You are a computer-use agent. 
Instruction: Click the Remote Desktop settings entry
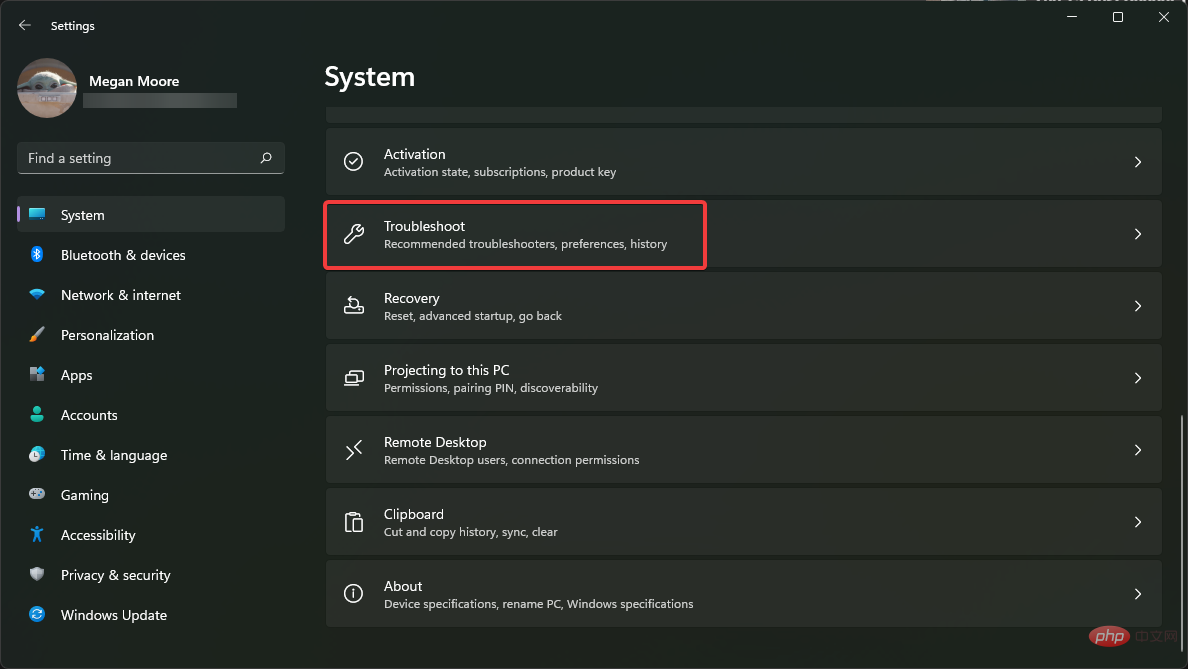(700, 449)
